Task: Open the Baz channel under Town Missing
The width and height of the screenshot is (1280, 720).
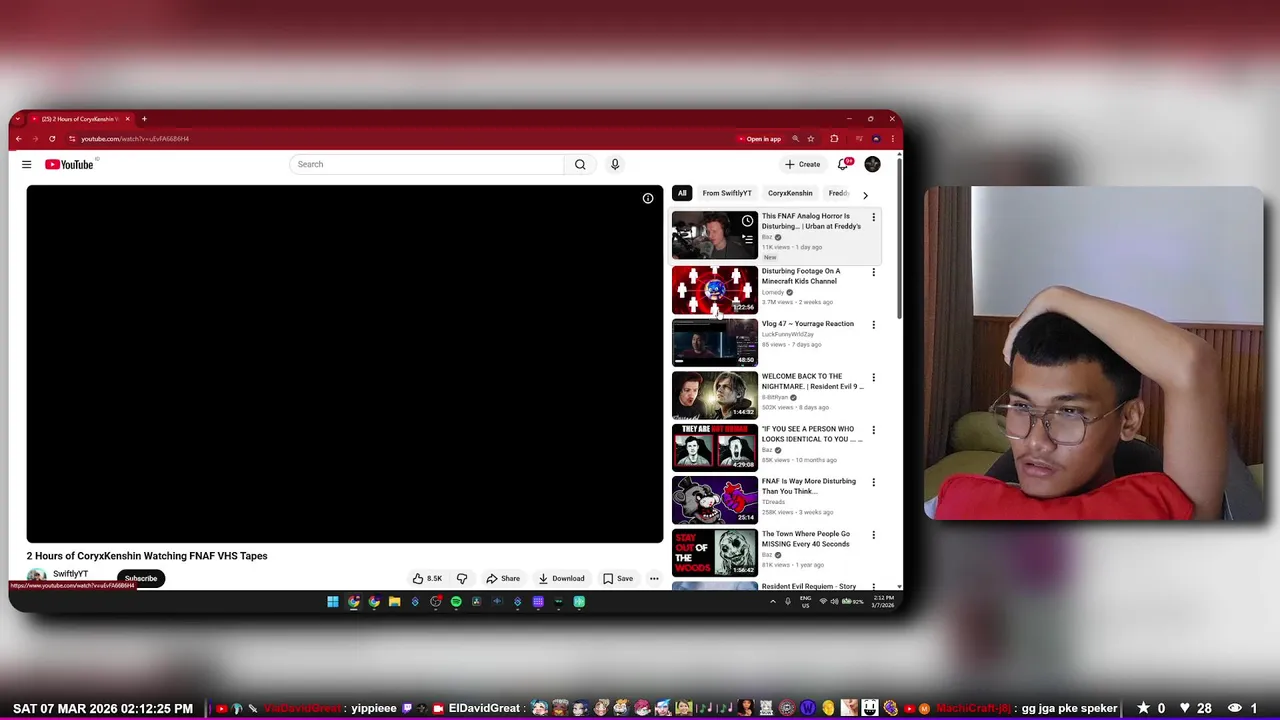Action: (767, 555)
